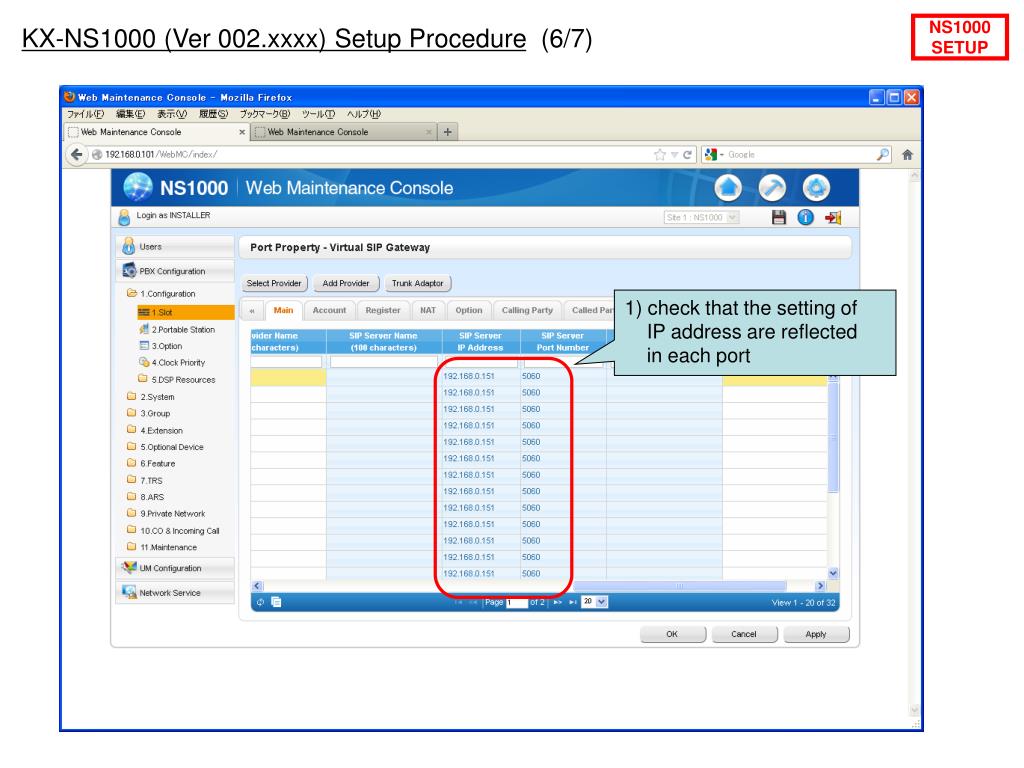1024x768 pixels.
Task: Open the hammer Setup round icon
Action: click(x=772, y=188)
